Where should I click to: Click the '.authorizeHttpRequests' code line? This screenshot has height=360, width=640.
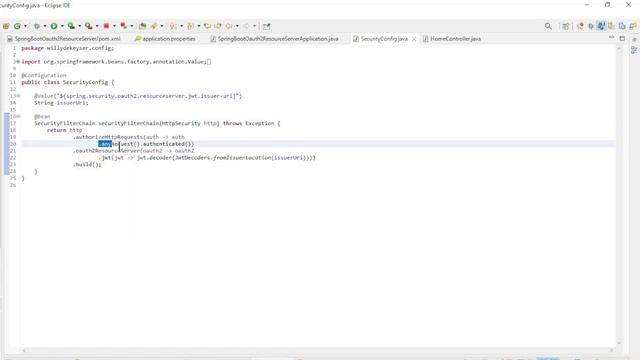tap(129, 137)
